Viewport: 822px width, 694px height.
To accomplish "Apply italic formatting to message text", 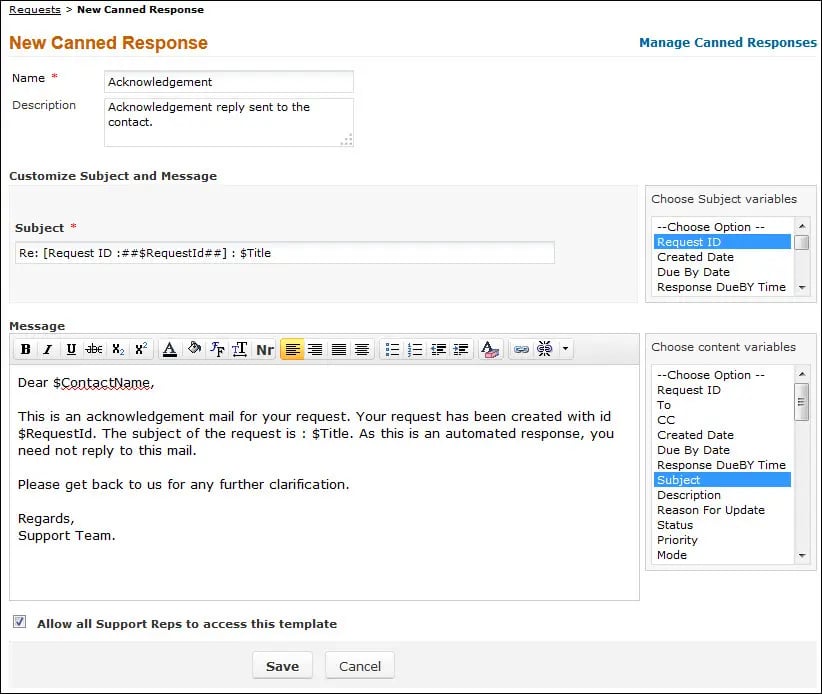I will point(47,349).
